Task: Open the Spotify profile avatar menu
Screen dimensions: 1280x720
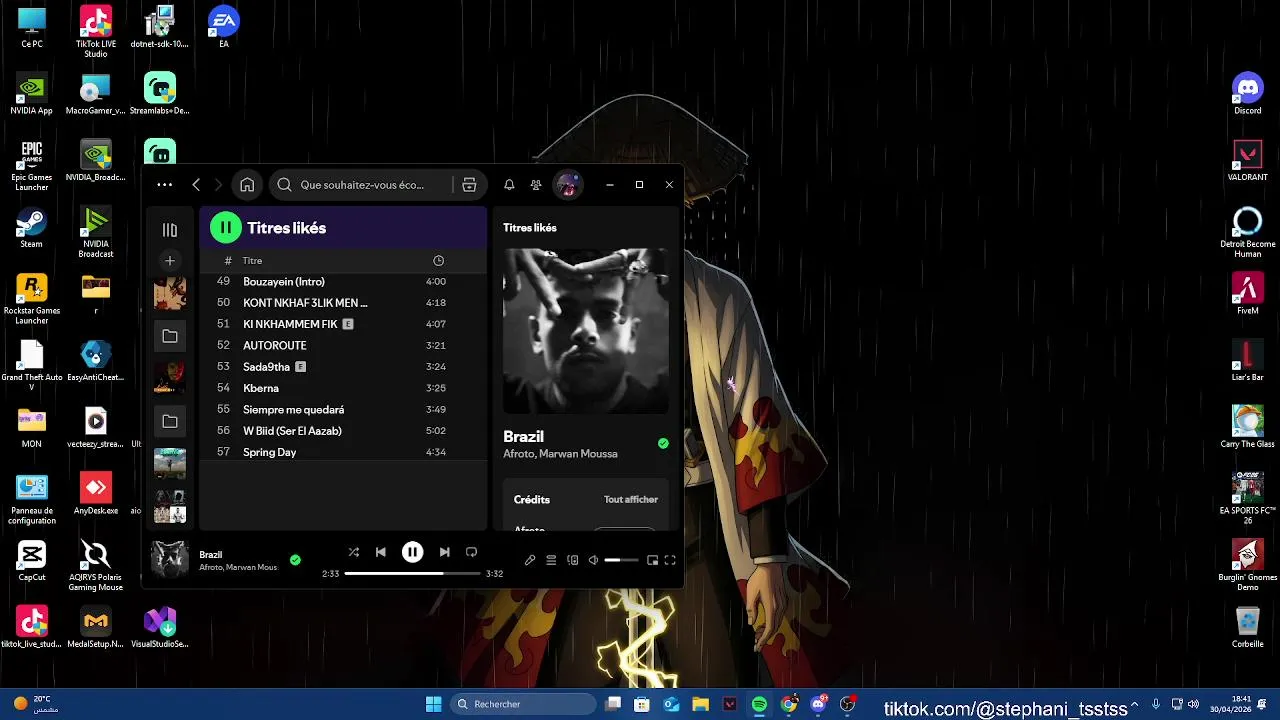Action: (567, 185)
